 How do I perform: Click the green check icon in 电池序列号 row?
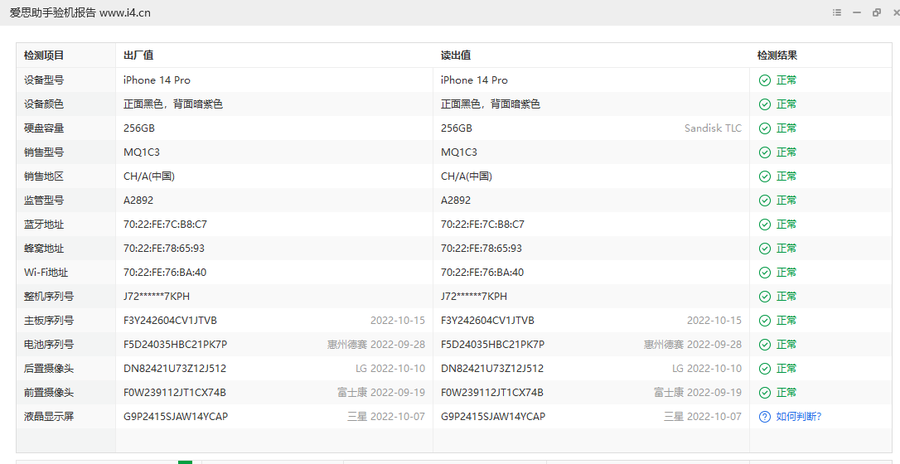click(765, 345)
